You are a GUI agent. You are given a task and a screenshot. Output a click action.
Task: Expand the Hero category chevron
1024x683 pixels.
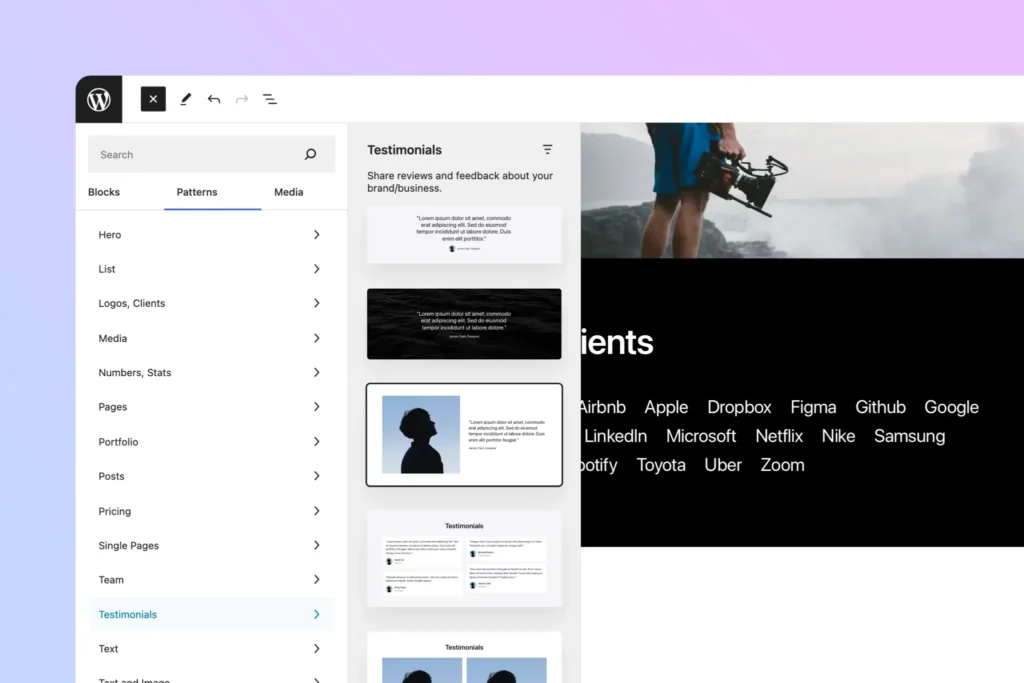pyautogui.click(x=316, y=234)
